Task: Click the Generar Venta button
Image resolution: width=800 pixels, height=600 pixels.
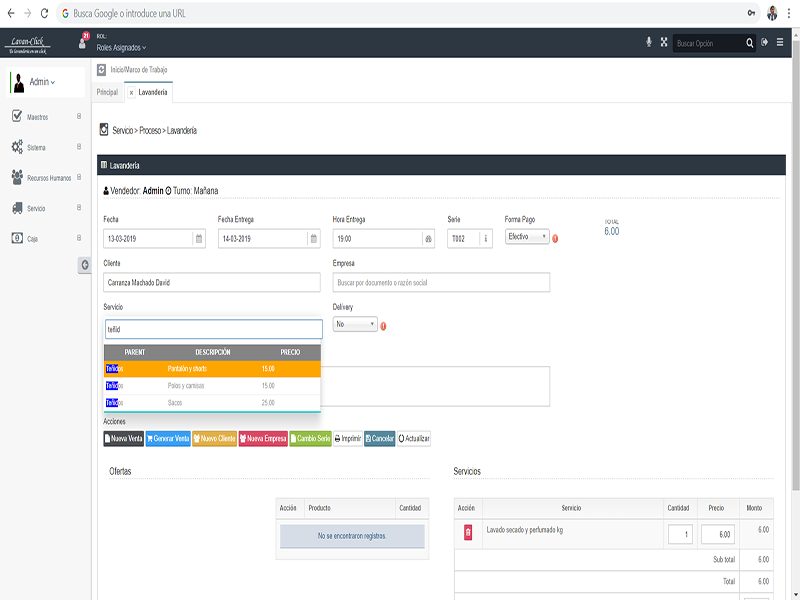Action: pos(168,439)
